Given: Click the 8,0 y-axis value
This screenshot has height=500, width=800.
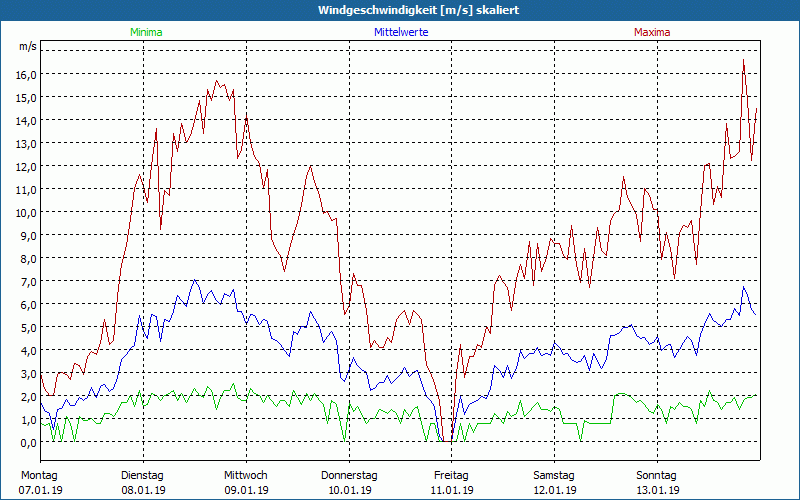Looking at the screenshot, I should coord(30,258).
